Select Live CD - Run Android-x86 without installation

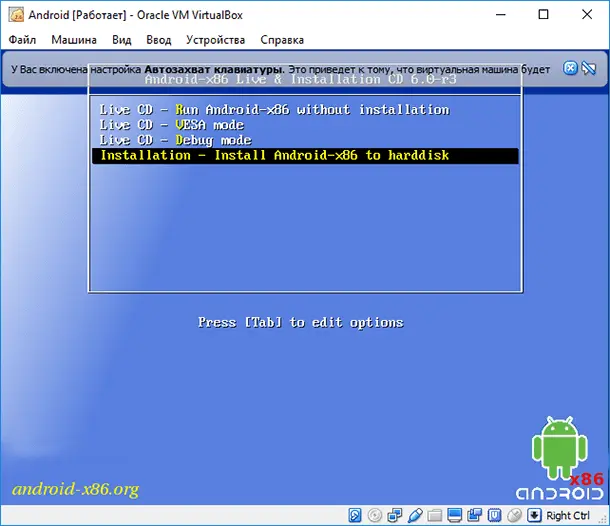point(305,110)
